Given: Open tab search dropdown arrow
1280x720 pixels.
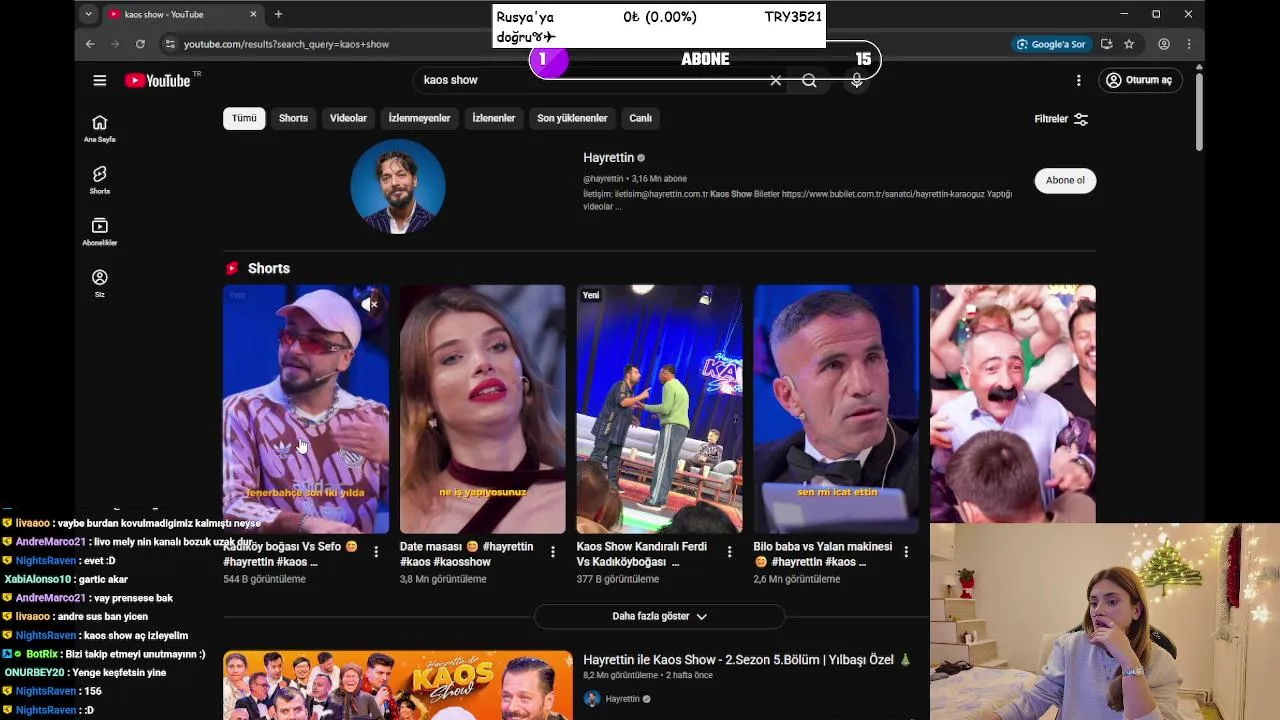Looking at the screenshot, I should (x=89, y=14).
